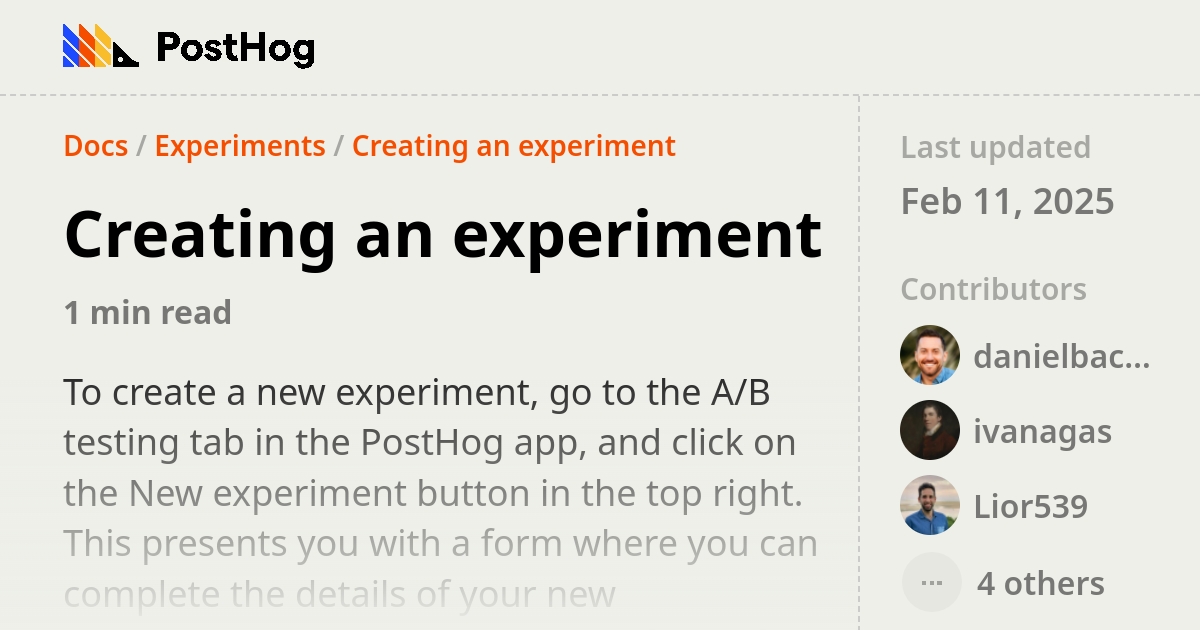Click the Contributors heading
Screen dimensions: 1200x630
(993, 289)
